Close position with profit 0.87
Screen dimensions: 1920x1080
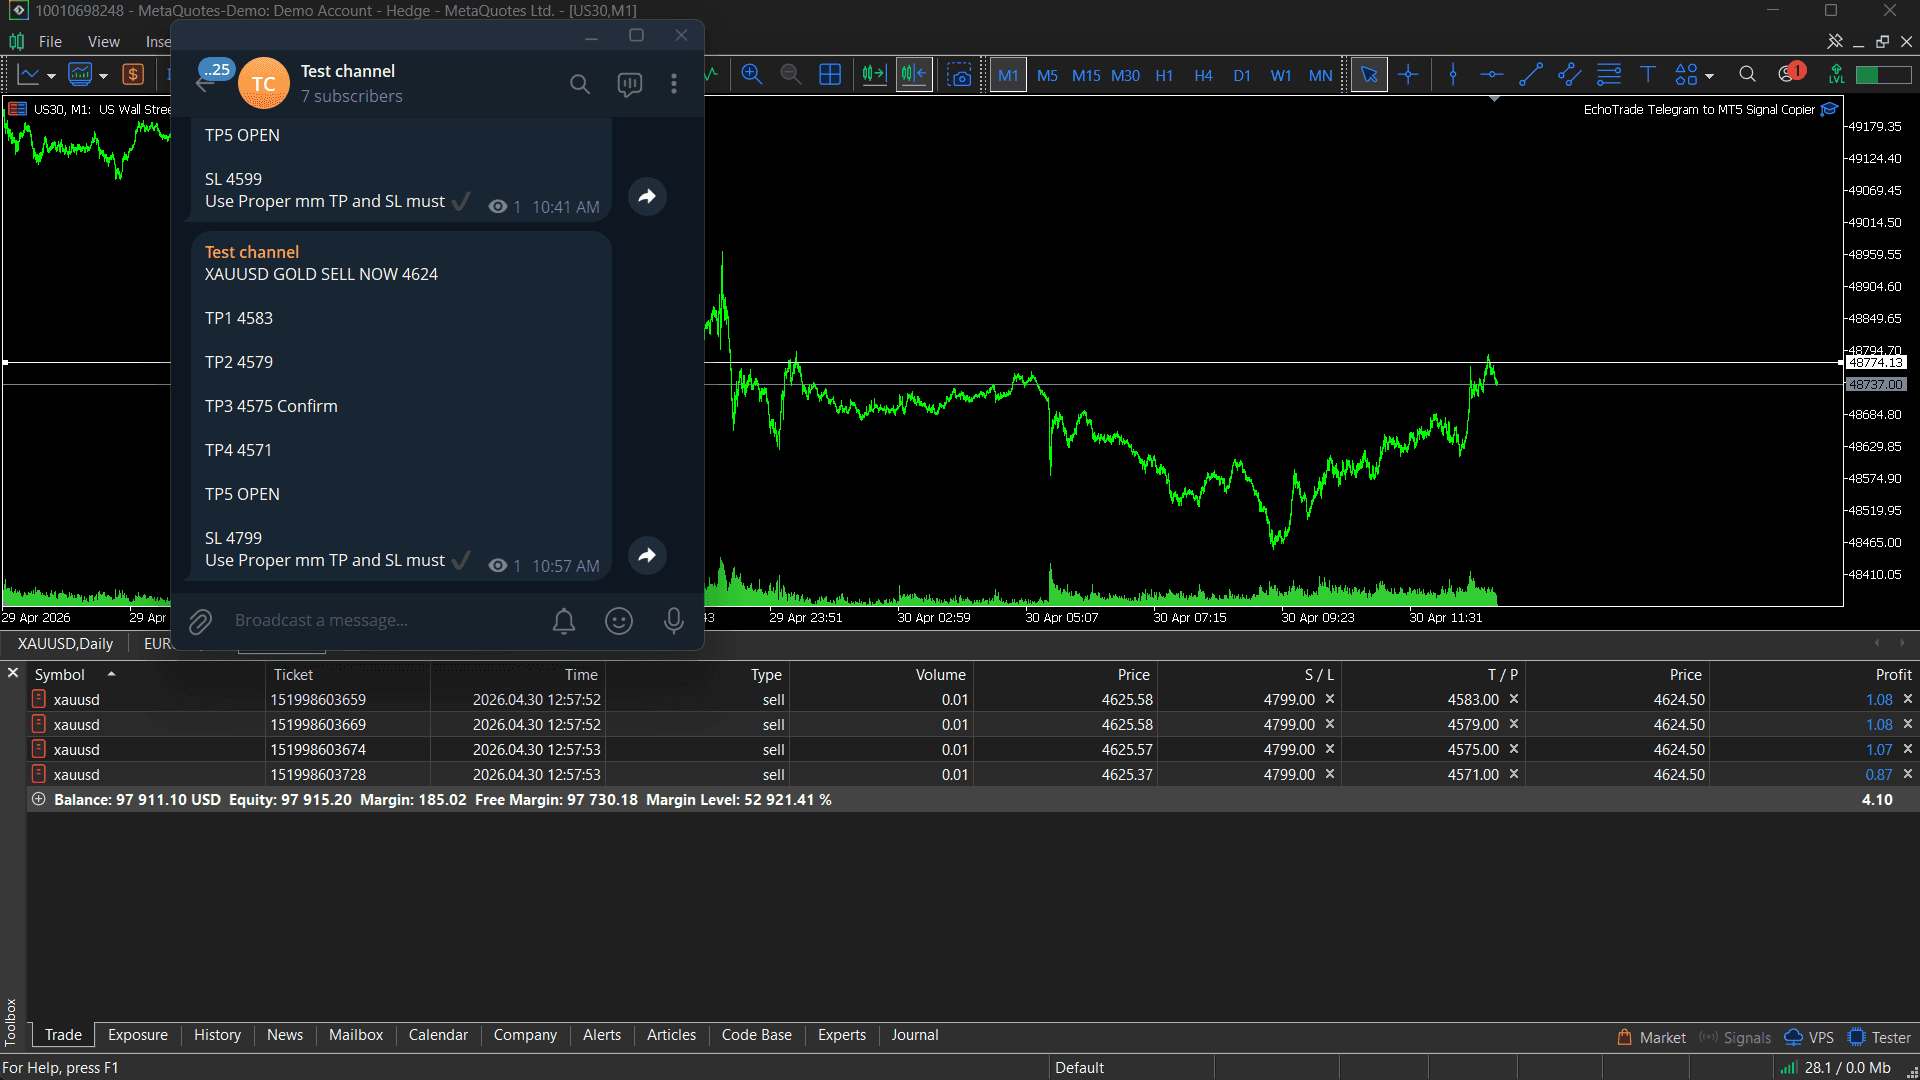tap(1908, 775)
